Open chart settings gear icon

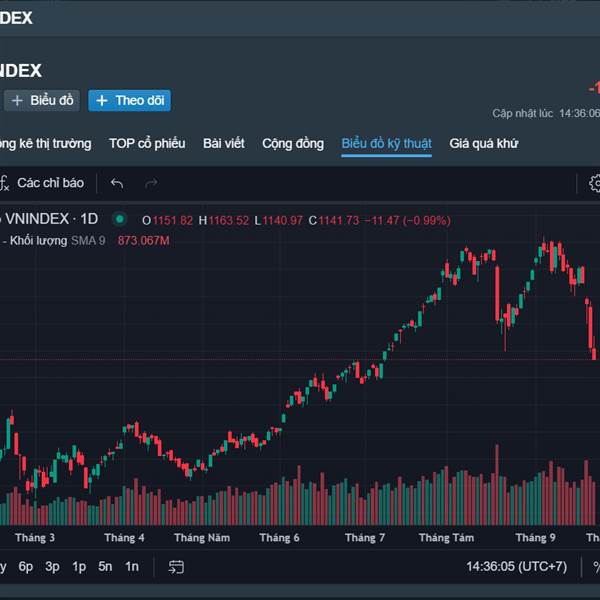[594, 183]
